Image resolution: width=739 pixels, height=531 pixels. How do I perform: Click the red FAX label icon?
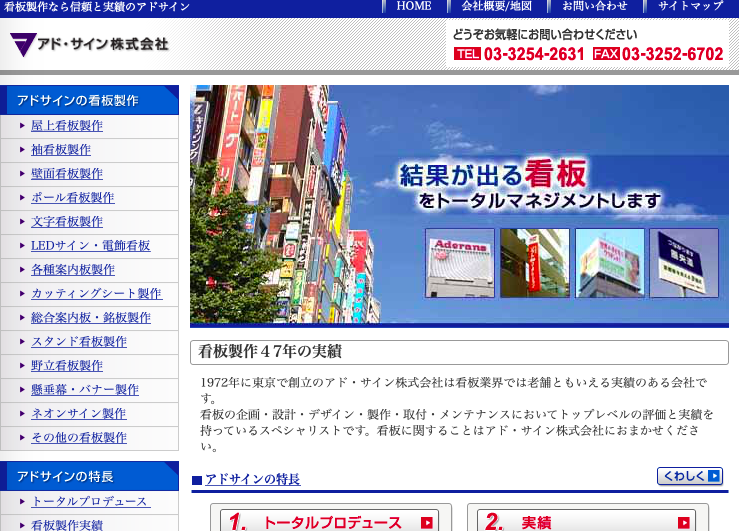point(606,54)
